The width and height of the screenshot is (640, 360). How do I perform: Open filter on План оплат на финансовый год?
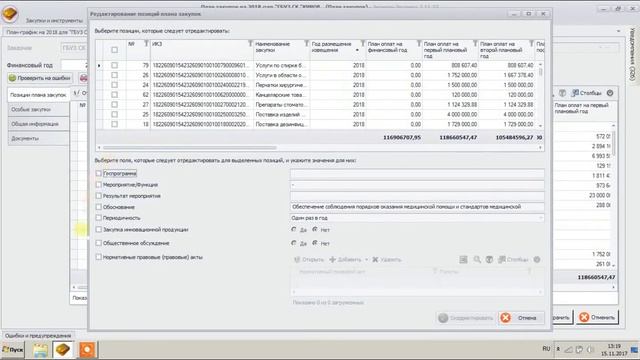tap(419, 43)
